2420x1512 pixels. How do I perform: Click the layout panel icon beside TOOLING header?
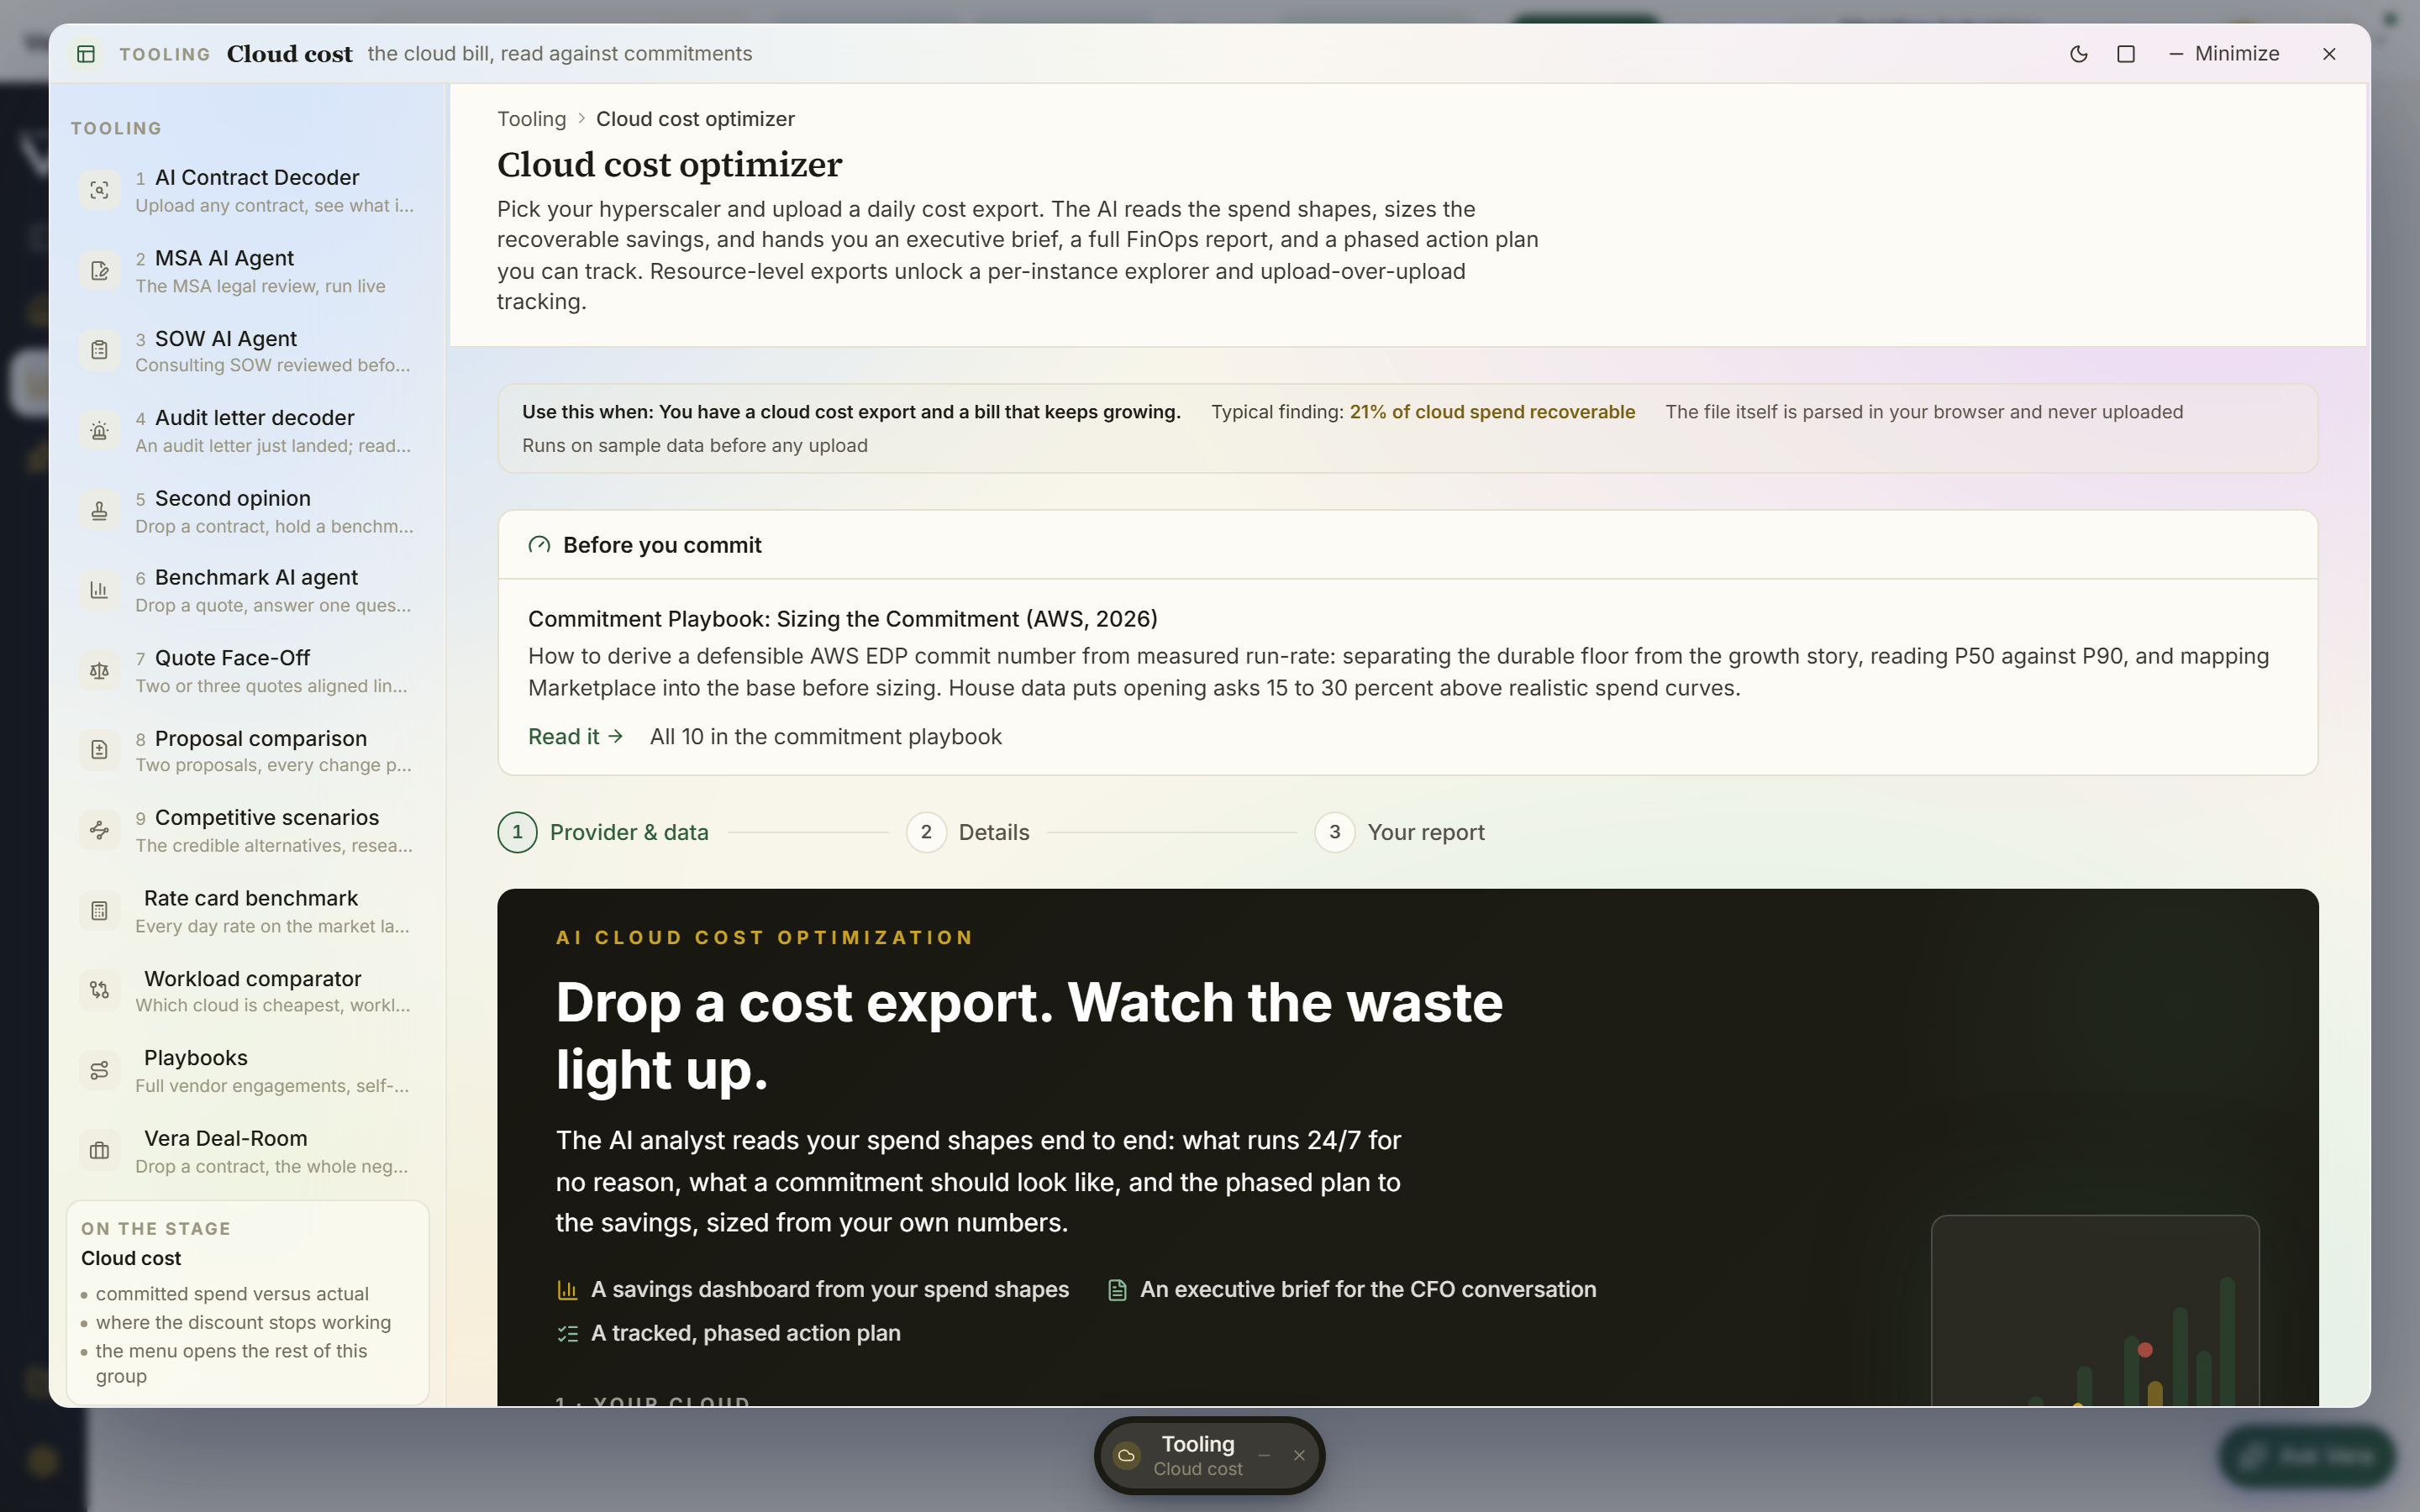tap(86, 54)
